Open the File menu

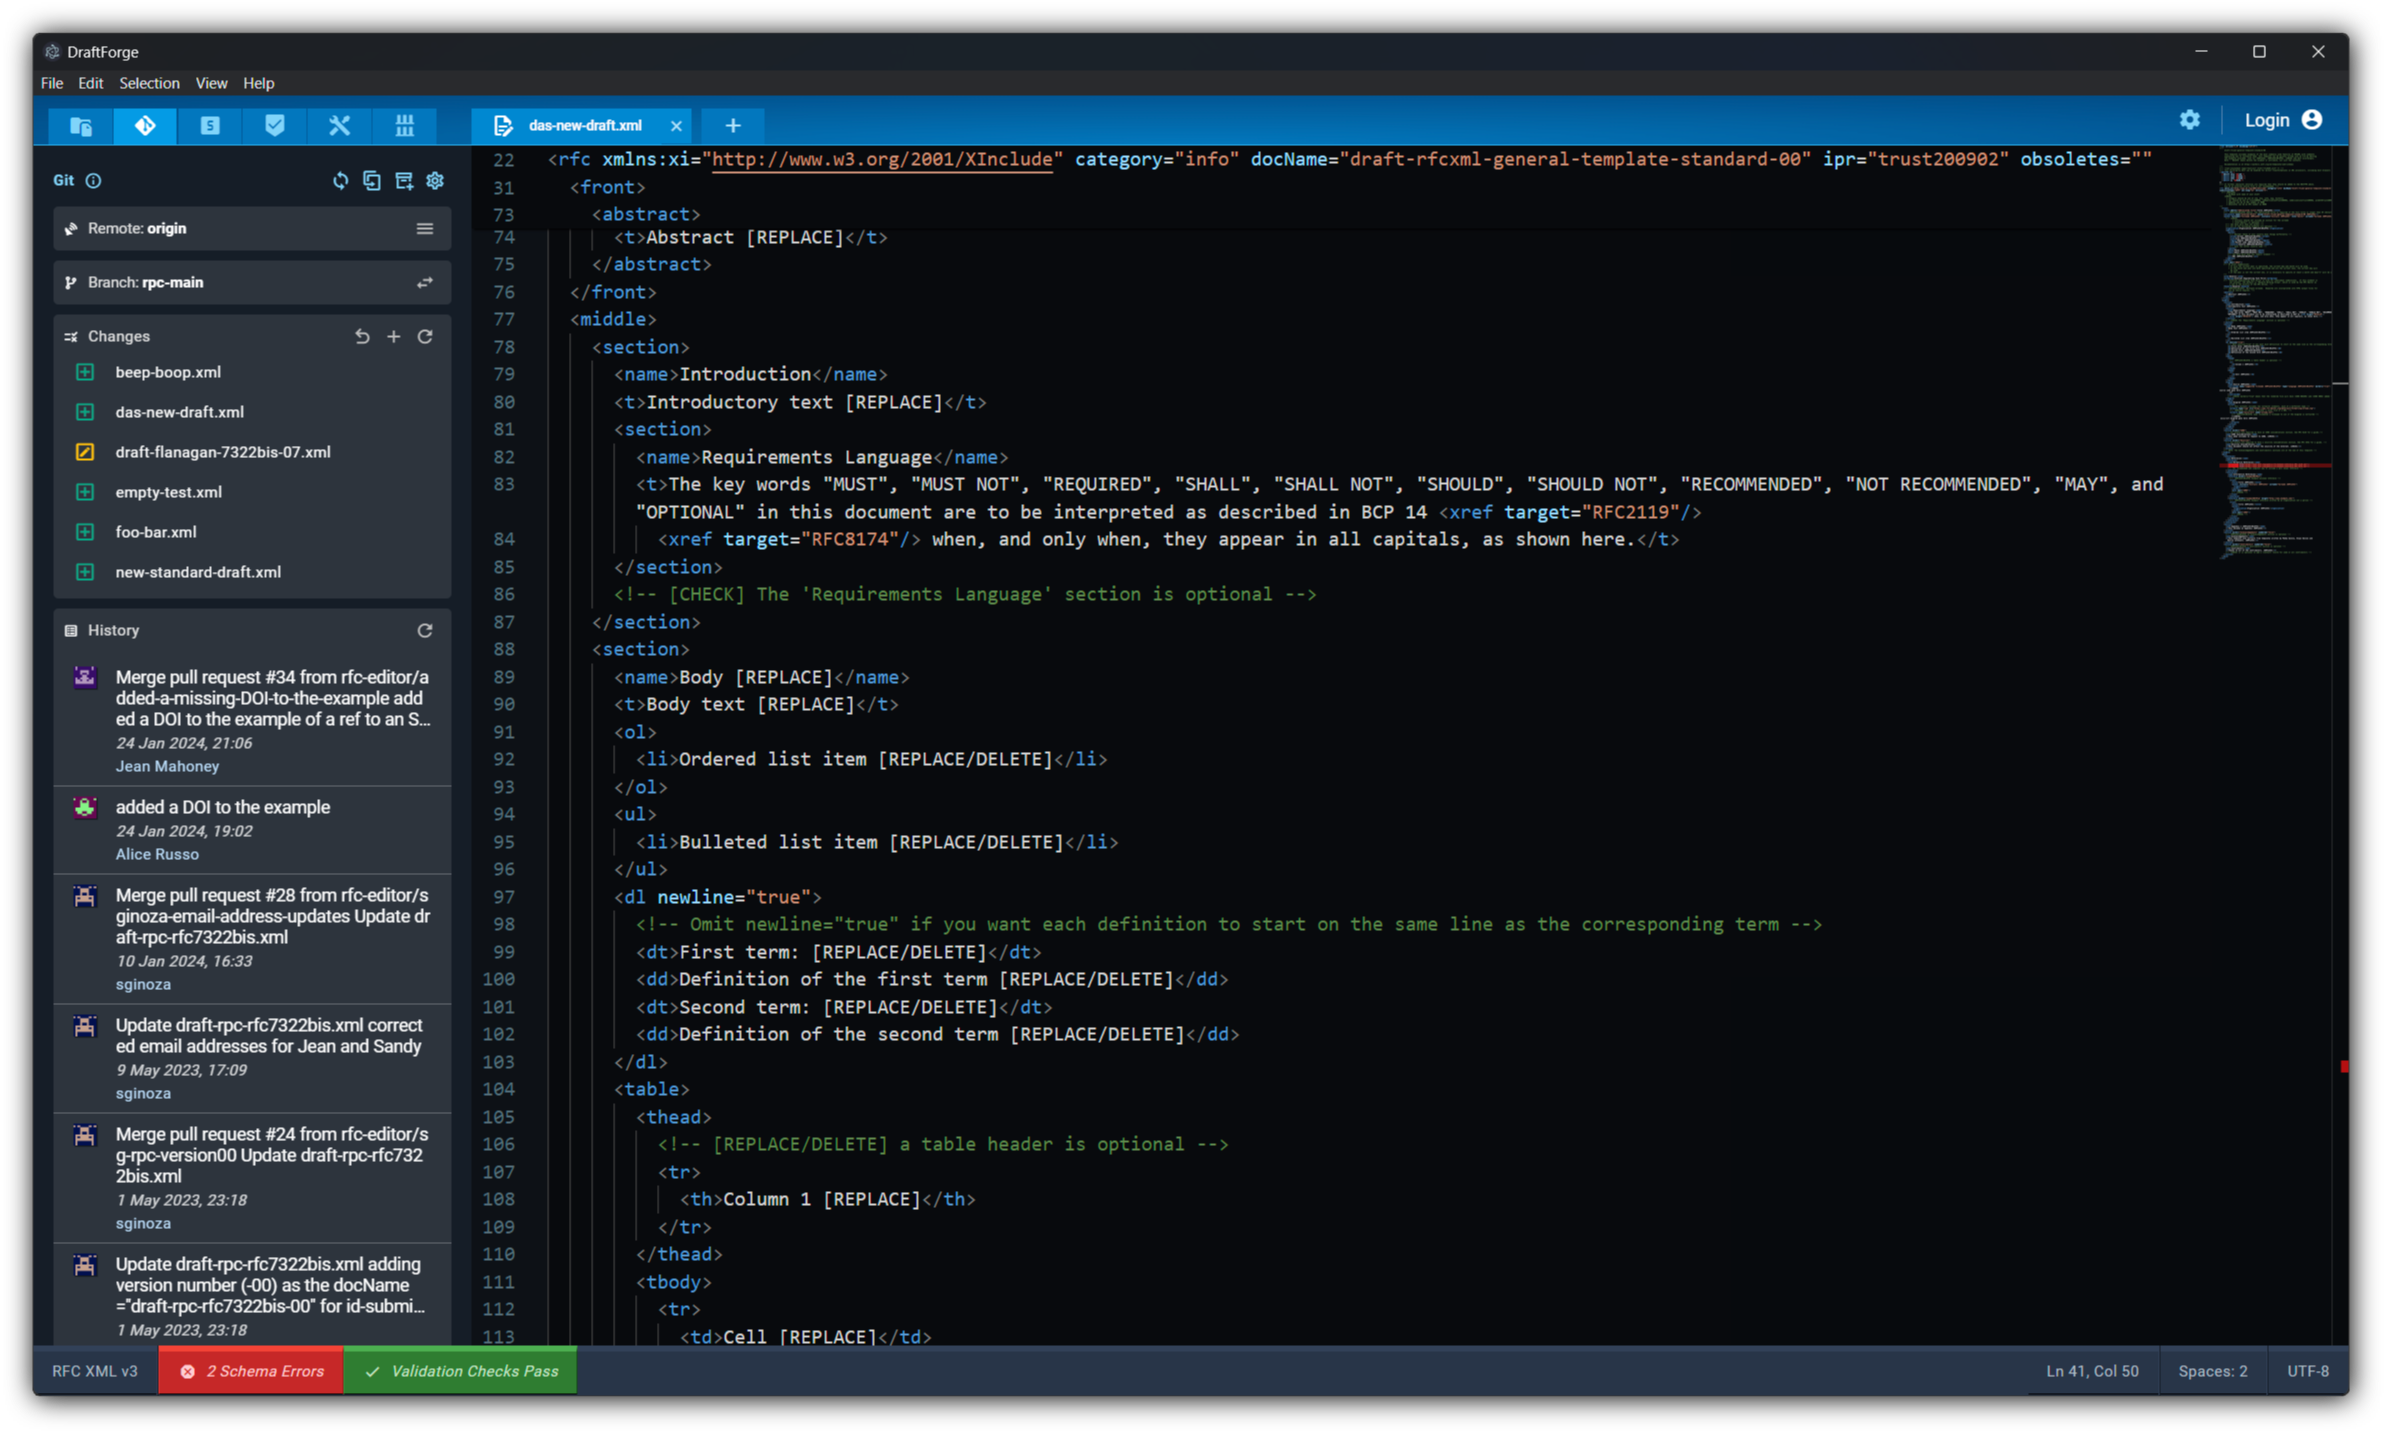coord(52,83)
